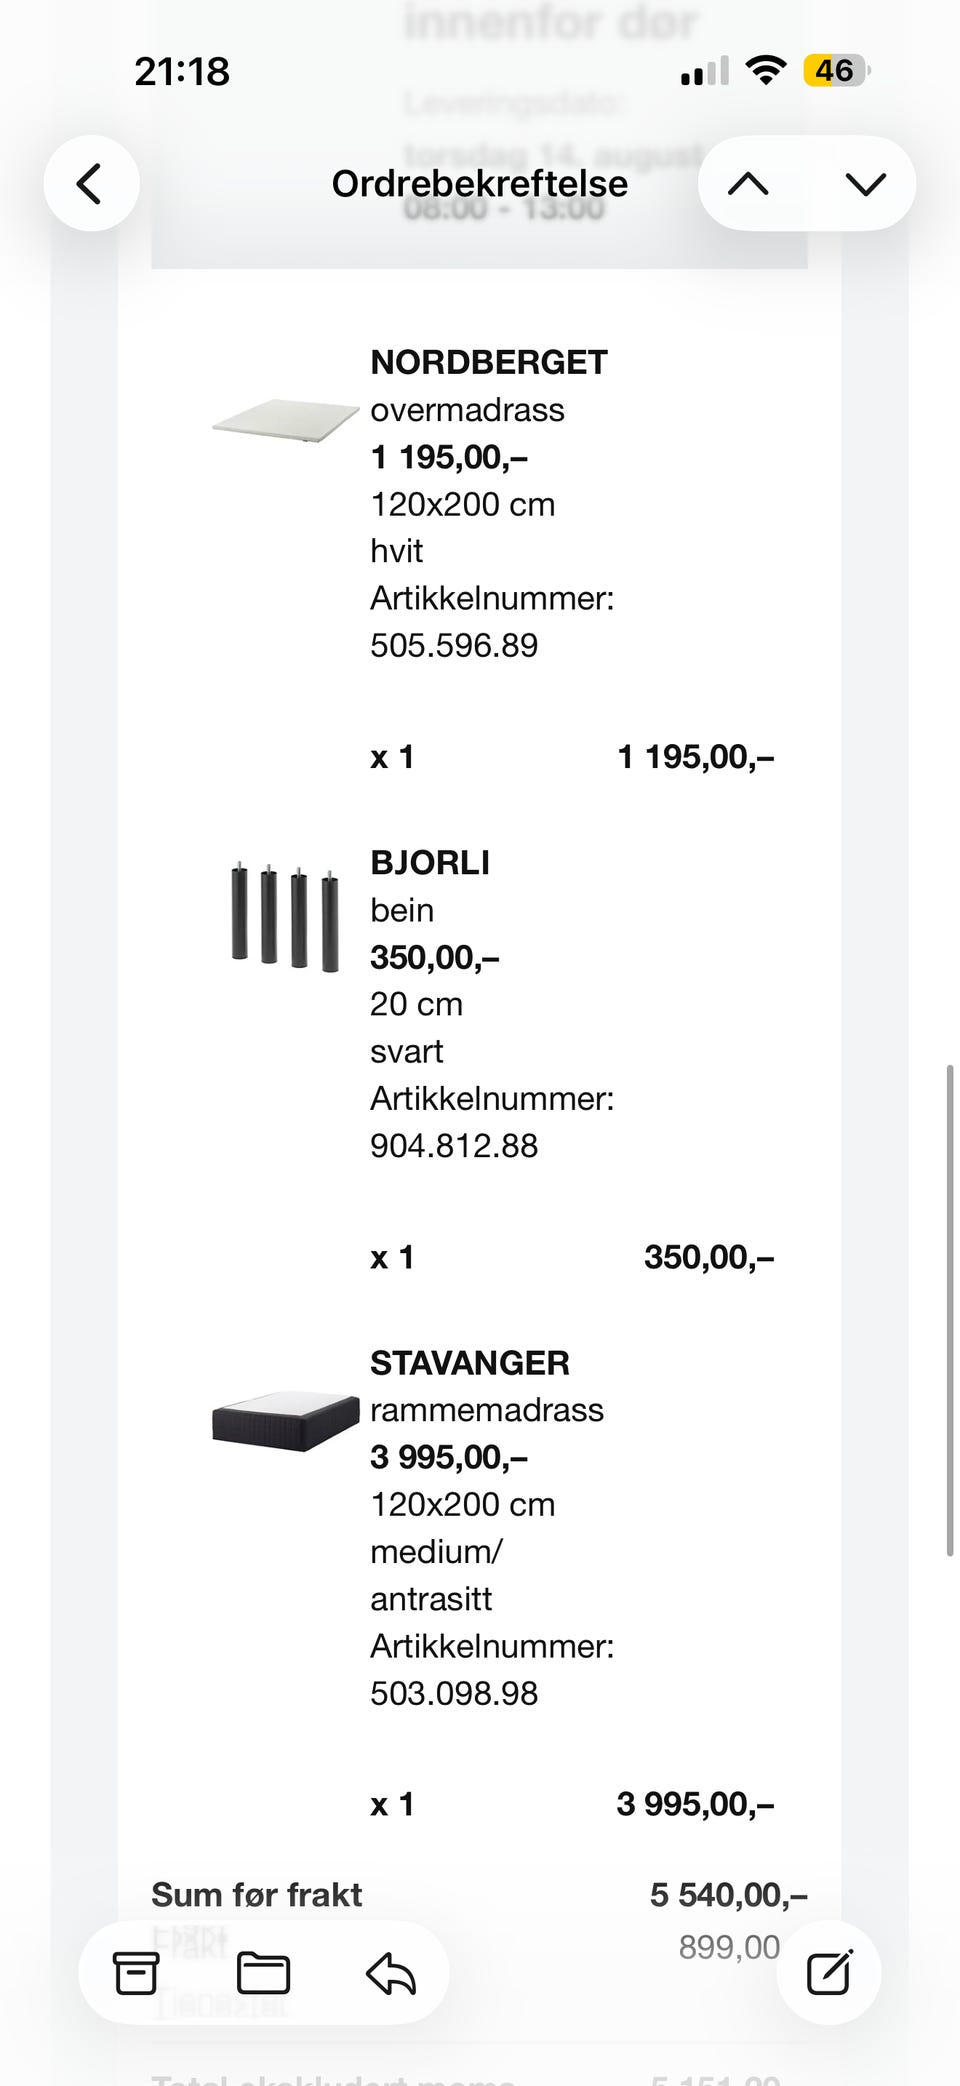Open the NORDBERGET overmadrass product image
The height and width of the screenshot is (2086, 960).
point(286,420)
